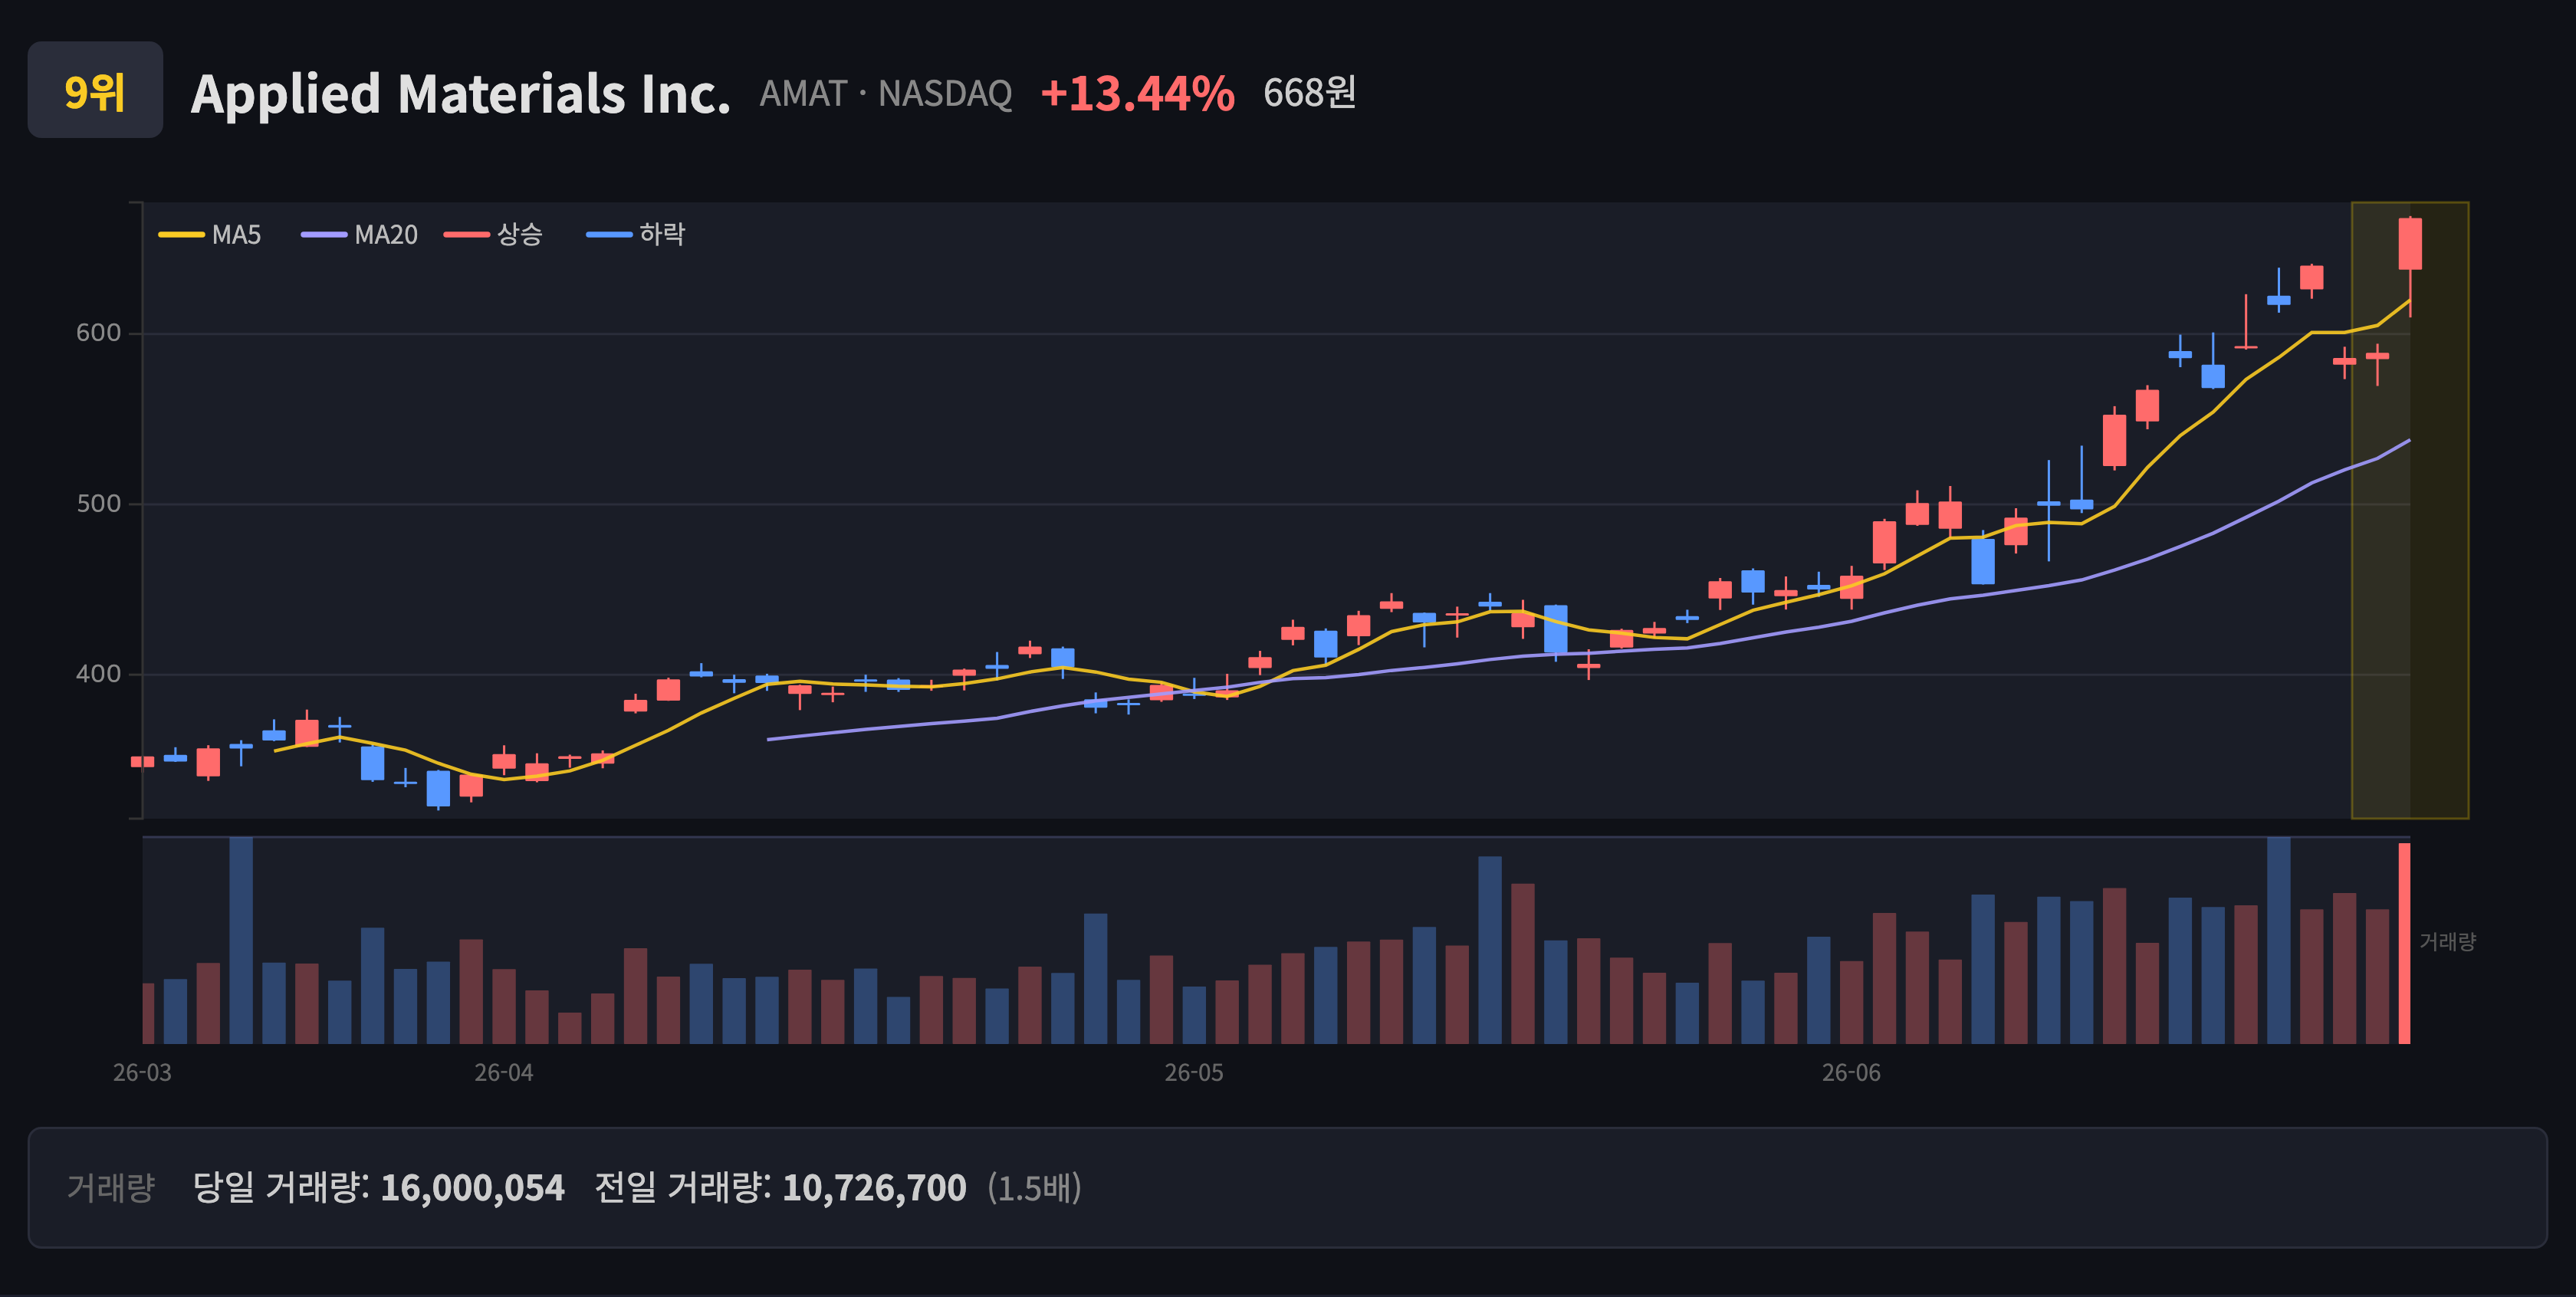
Task: Click the 26-04 date axis label
Action: [x=504, y=1073]
